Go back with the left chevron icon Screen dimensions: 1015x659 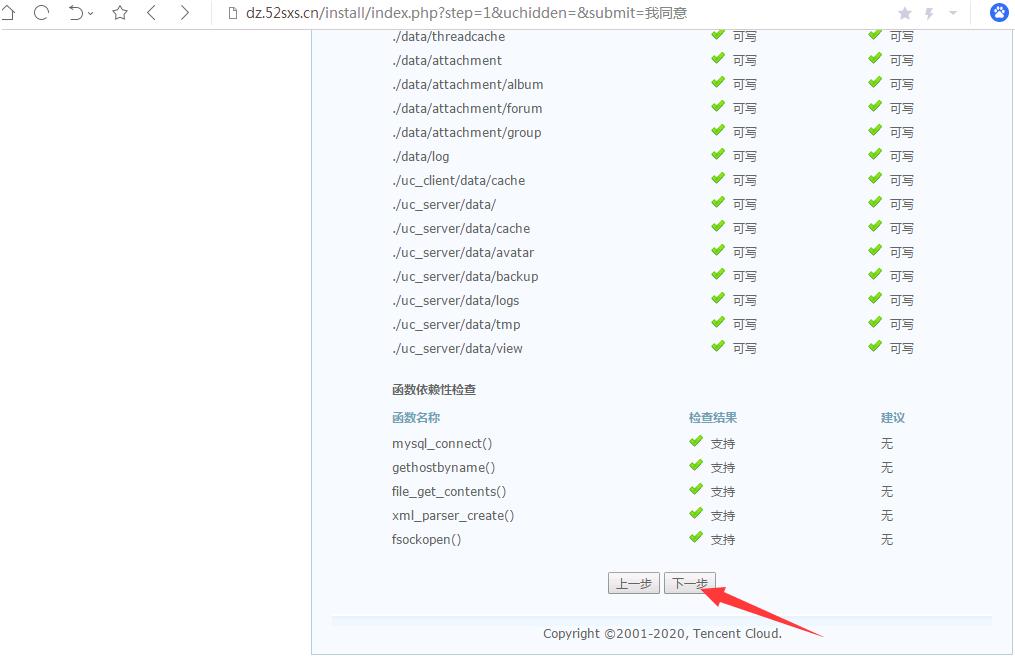152,12
